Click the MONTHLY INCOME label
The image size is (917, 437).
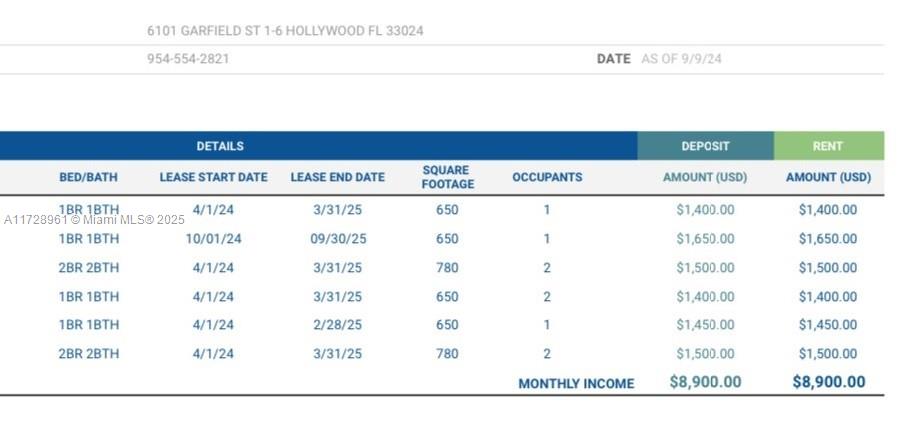[576, 383]
